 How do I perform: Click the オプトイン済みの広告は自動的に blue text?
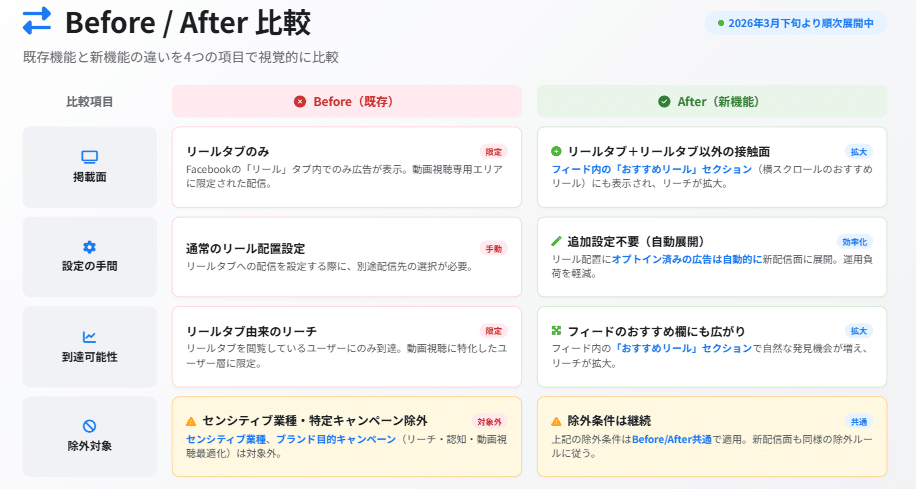[x=686, y=259]
